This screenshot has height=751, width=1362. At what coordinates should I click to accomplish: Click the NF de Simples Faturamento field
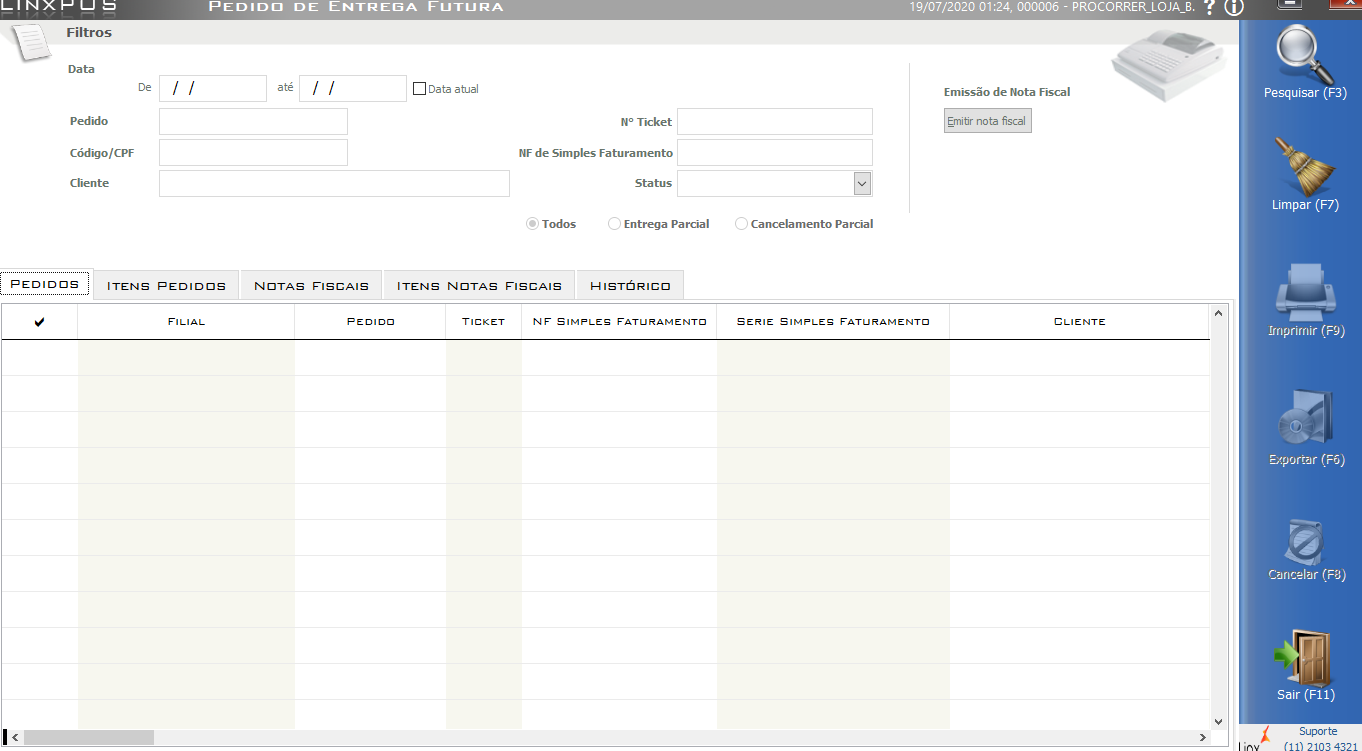pyautogui.click(x=775, y=152)
